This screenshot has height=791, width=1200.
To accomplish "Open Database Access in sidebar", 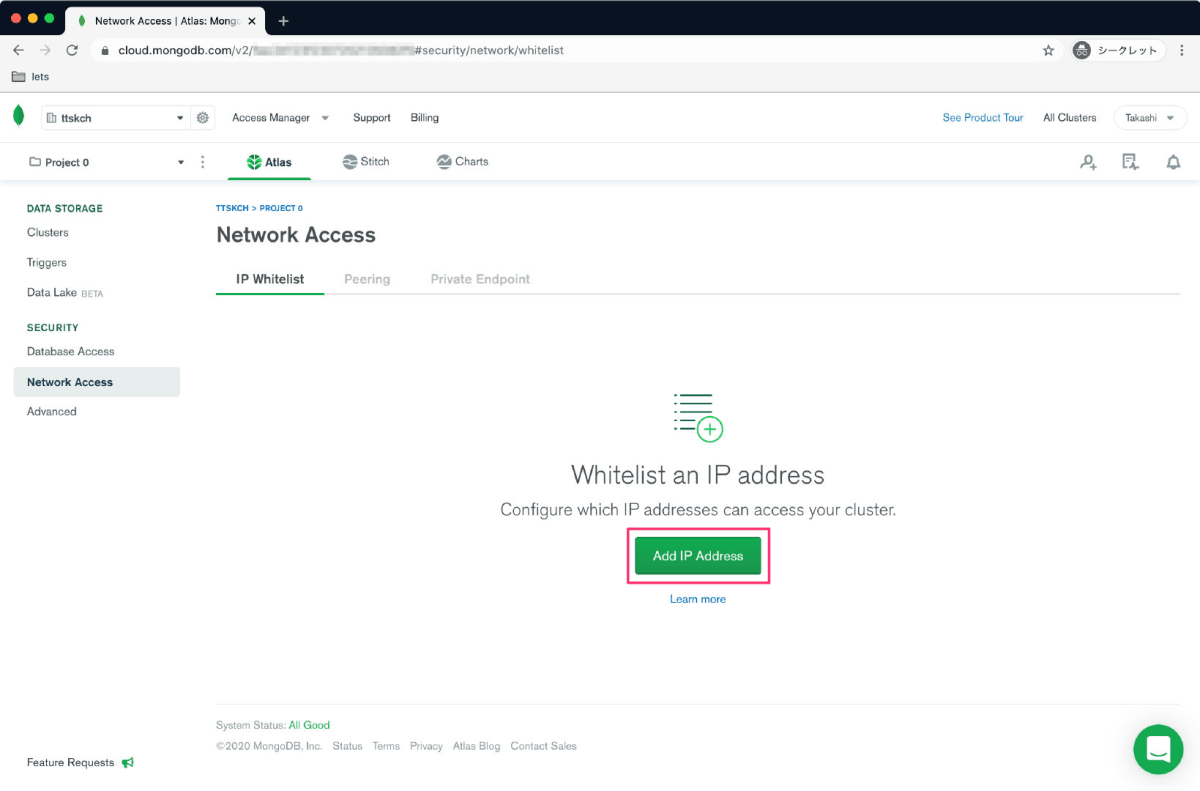I will 71,351.
